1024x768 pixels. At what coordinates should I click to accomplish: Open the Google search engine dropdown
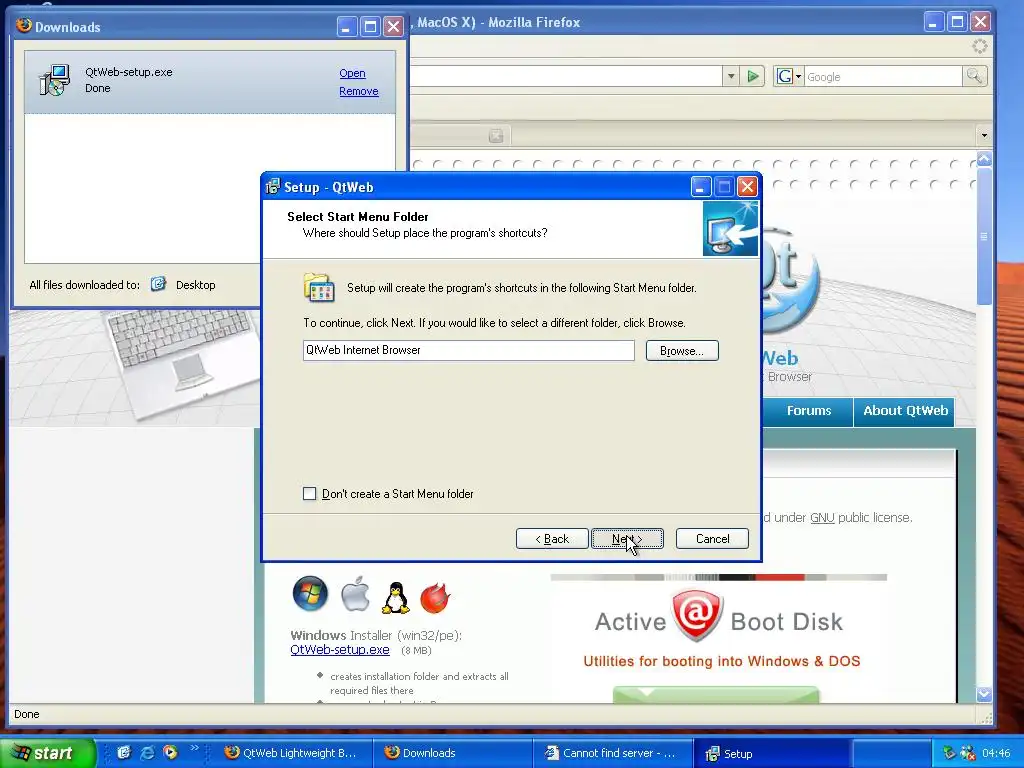pos(789,76)
